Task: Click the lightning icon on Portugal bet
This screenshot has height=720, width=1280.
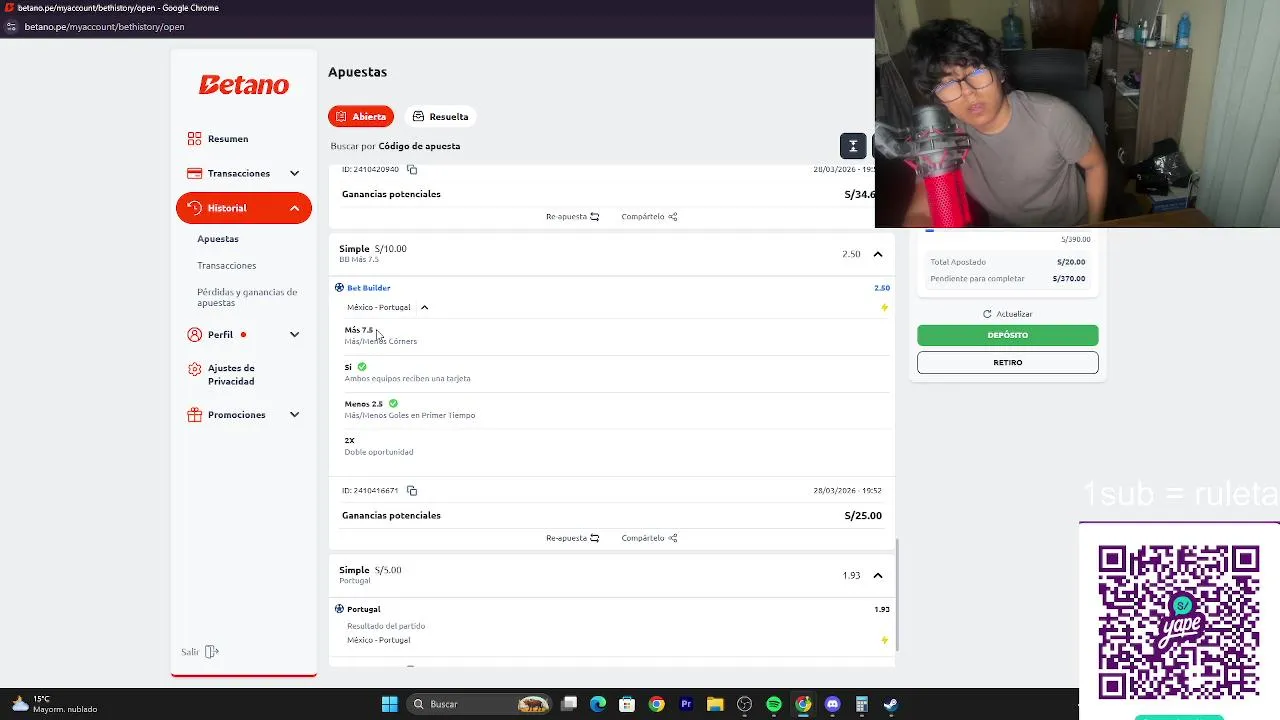Action: pos(884,640)
